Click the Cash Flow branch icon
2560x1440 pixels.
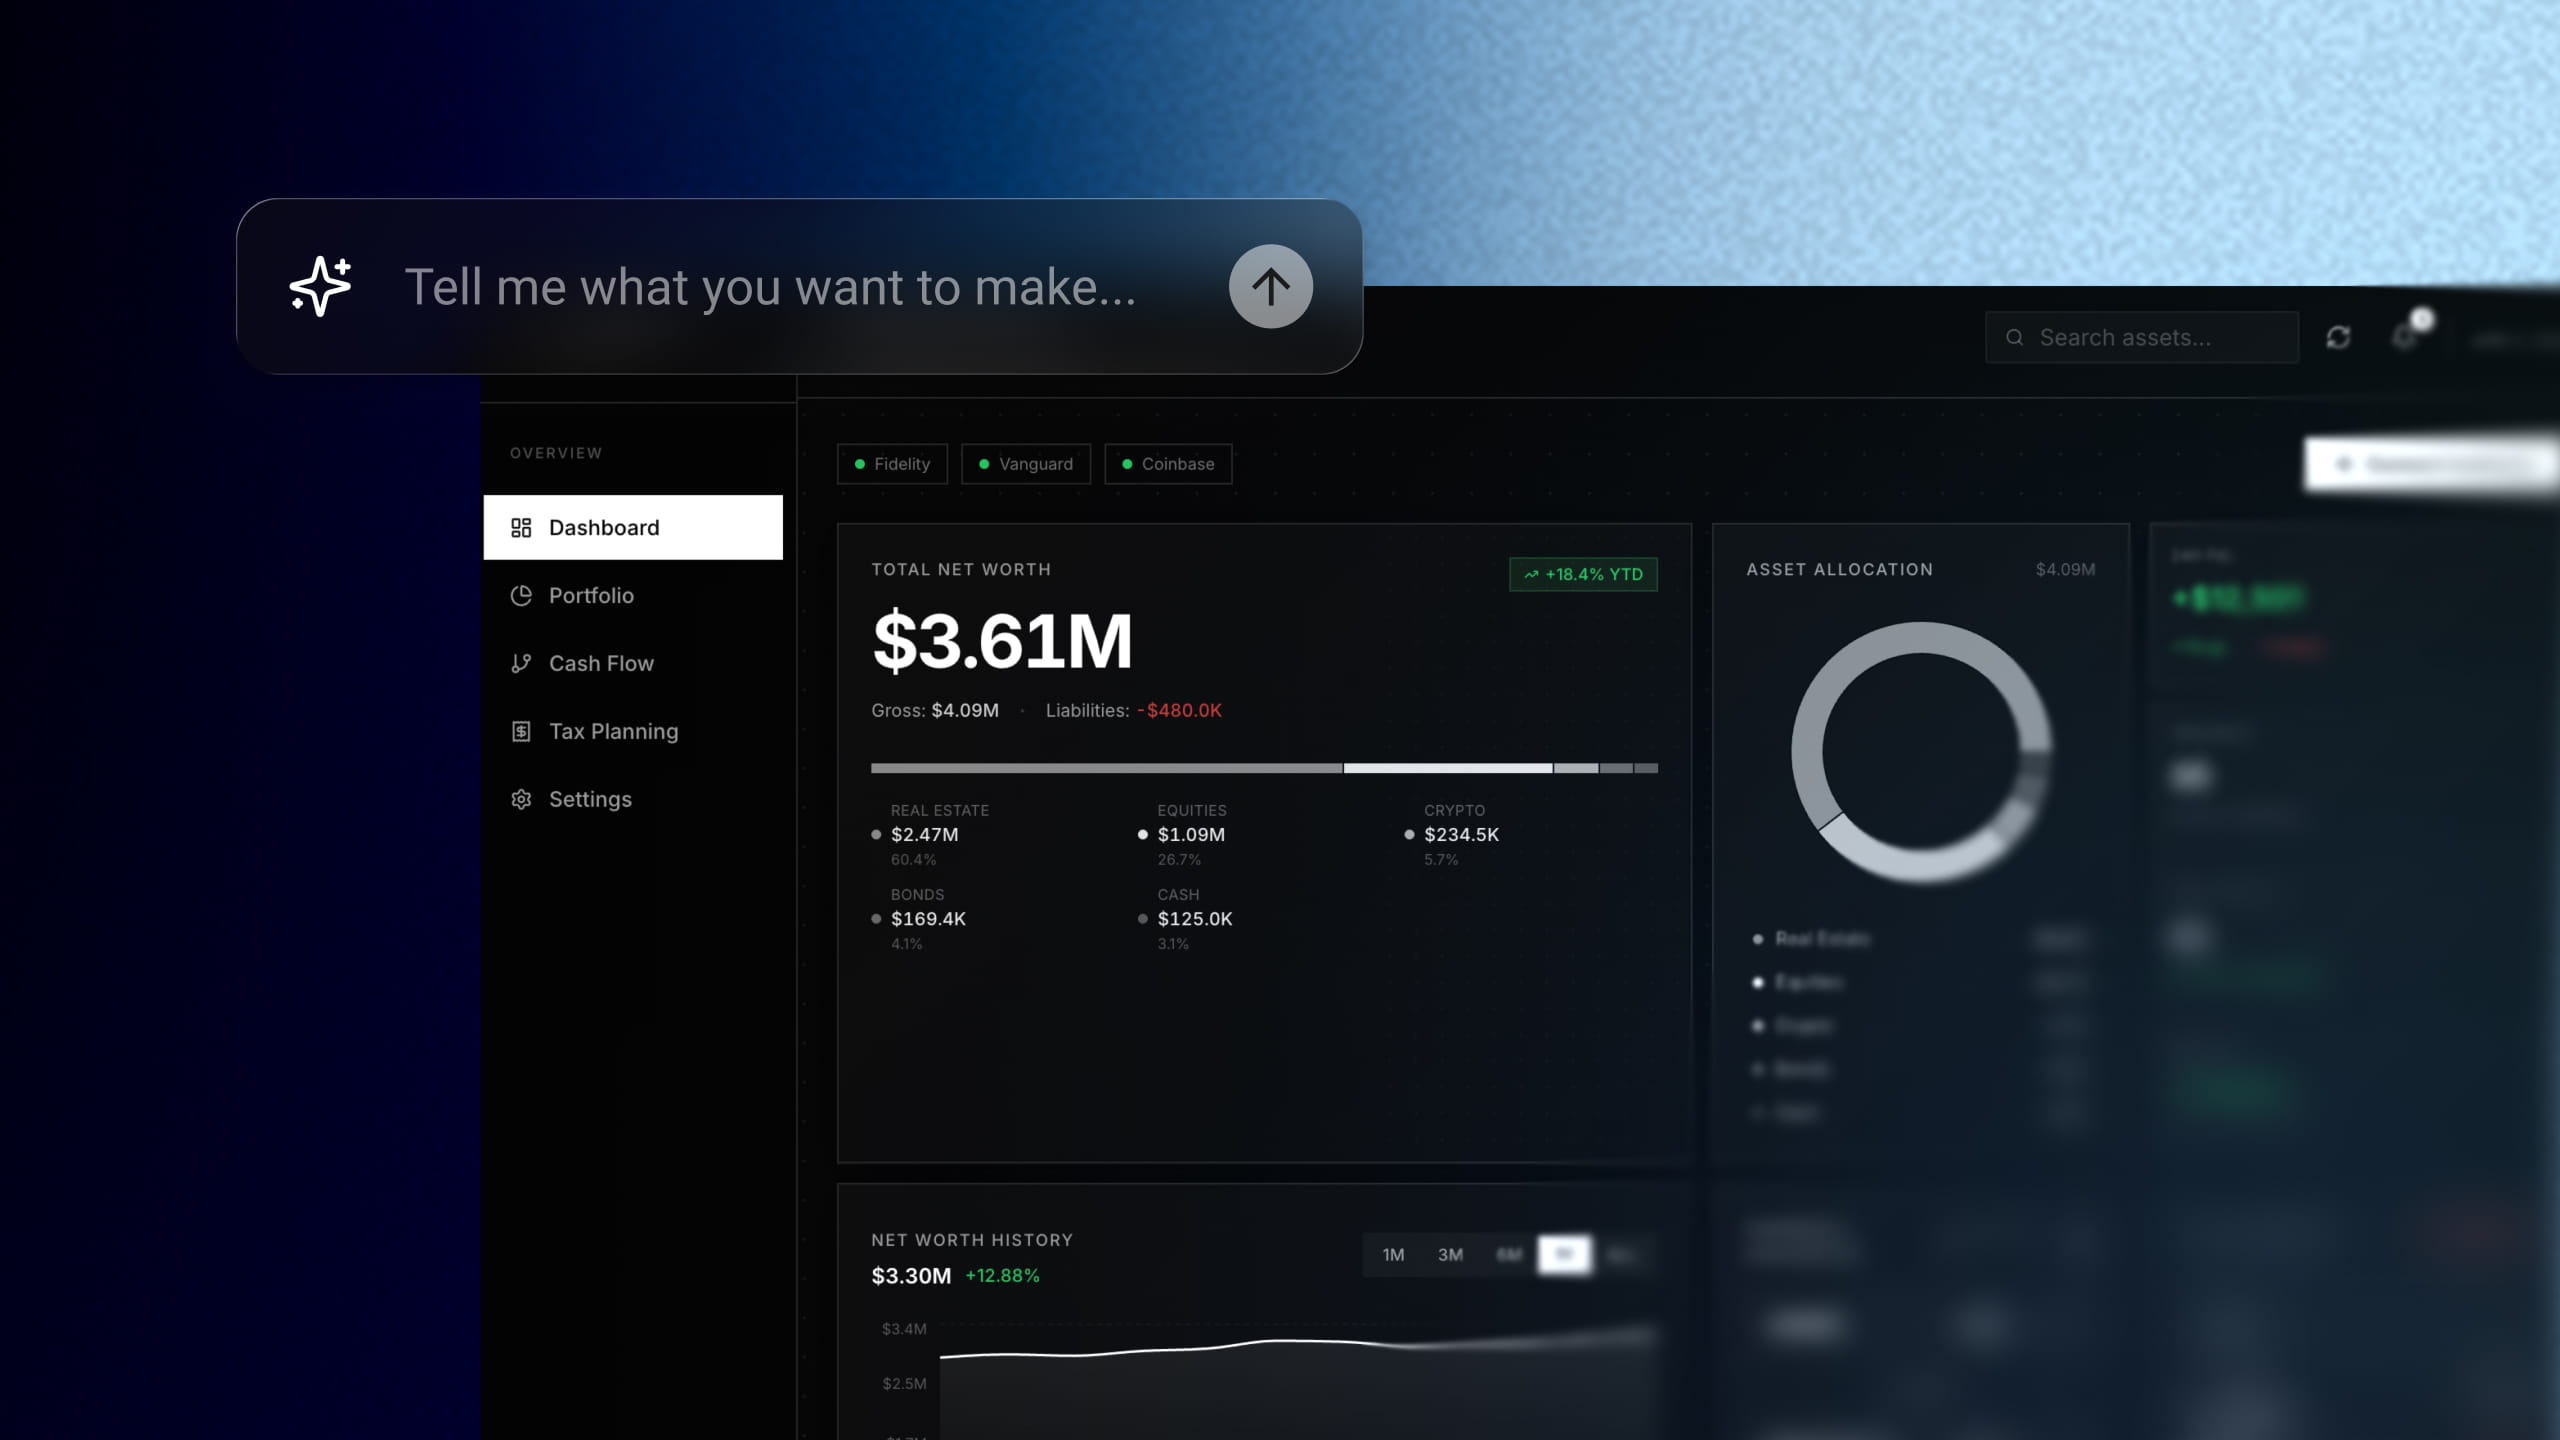[x=521, y=663]
